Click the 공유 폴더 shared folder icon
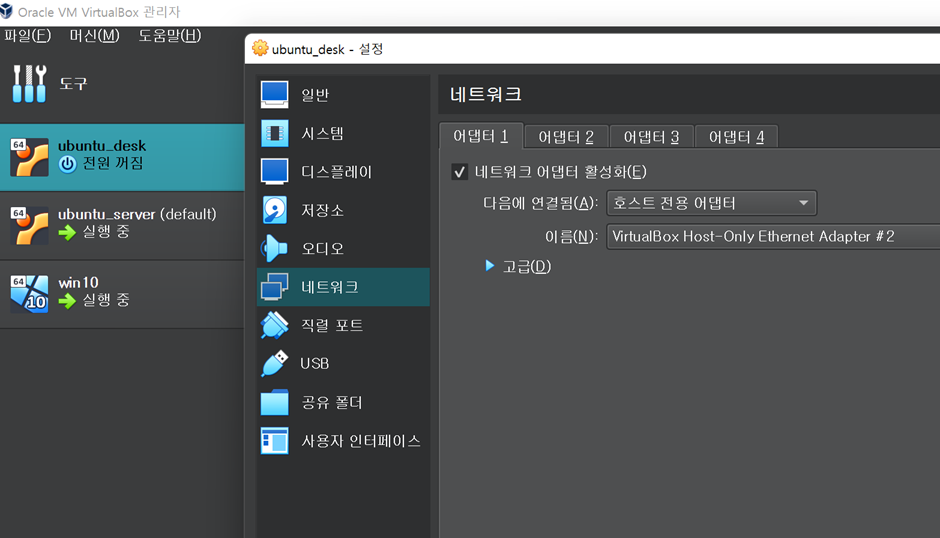Viewport: 940px width, 538px height. [275, 402]
